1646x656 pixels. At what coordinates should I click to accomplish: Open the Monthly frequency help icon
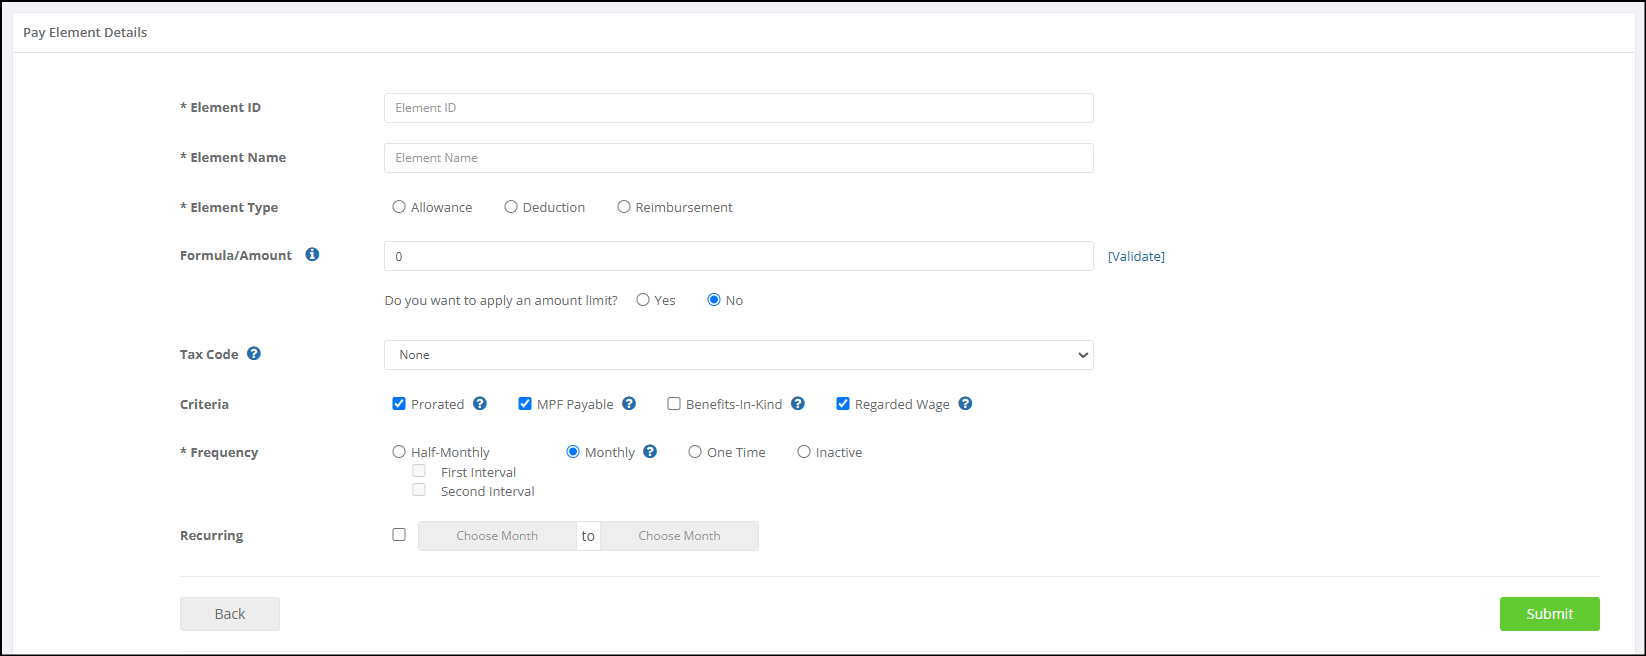[x=650, y=452]
